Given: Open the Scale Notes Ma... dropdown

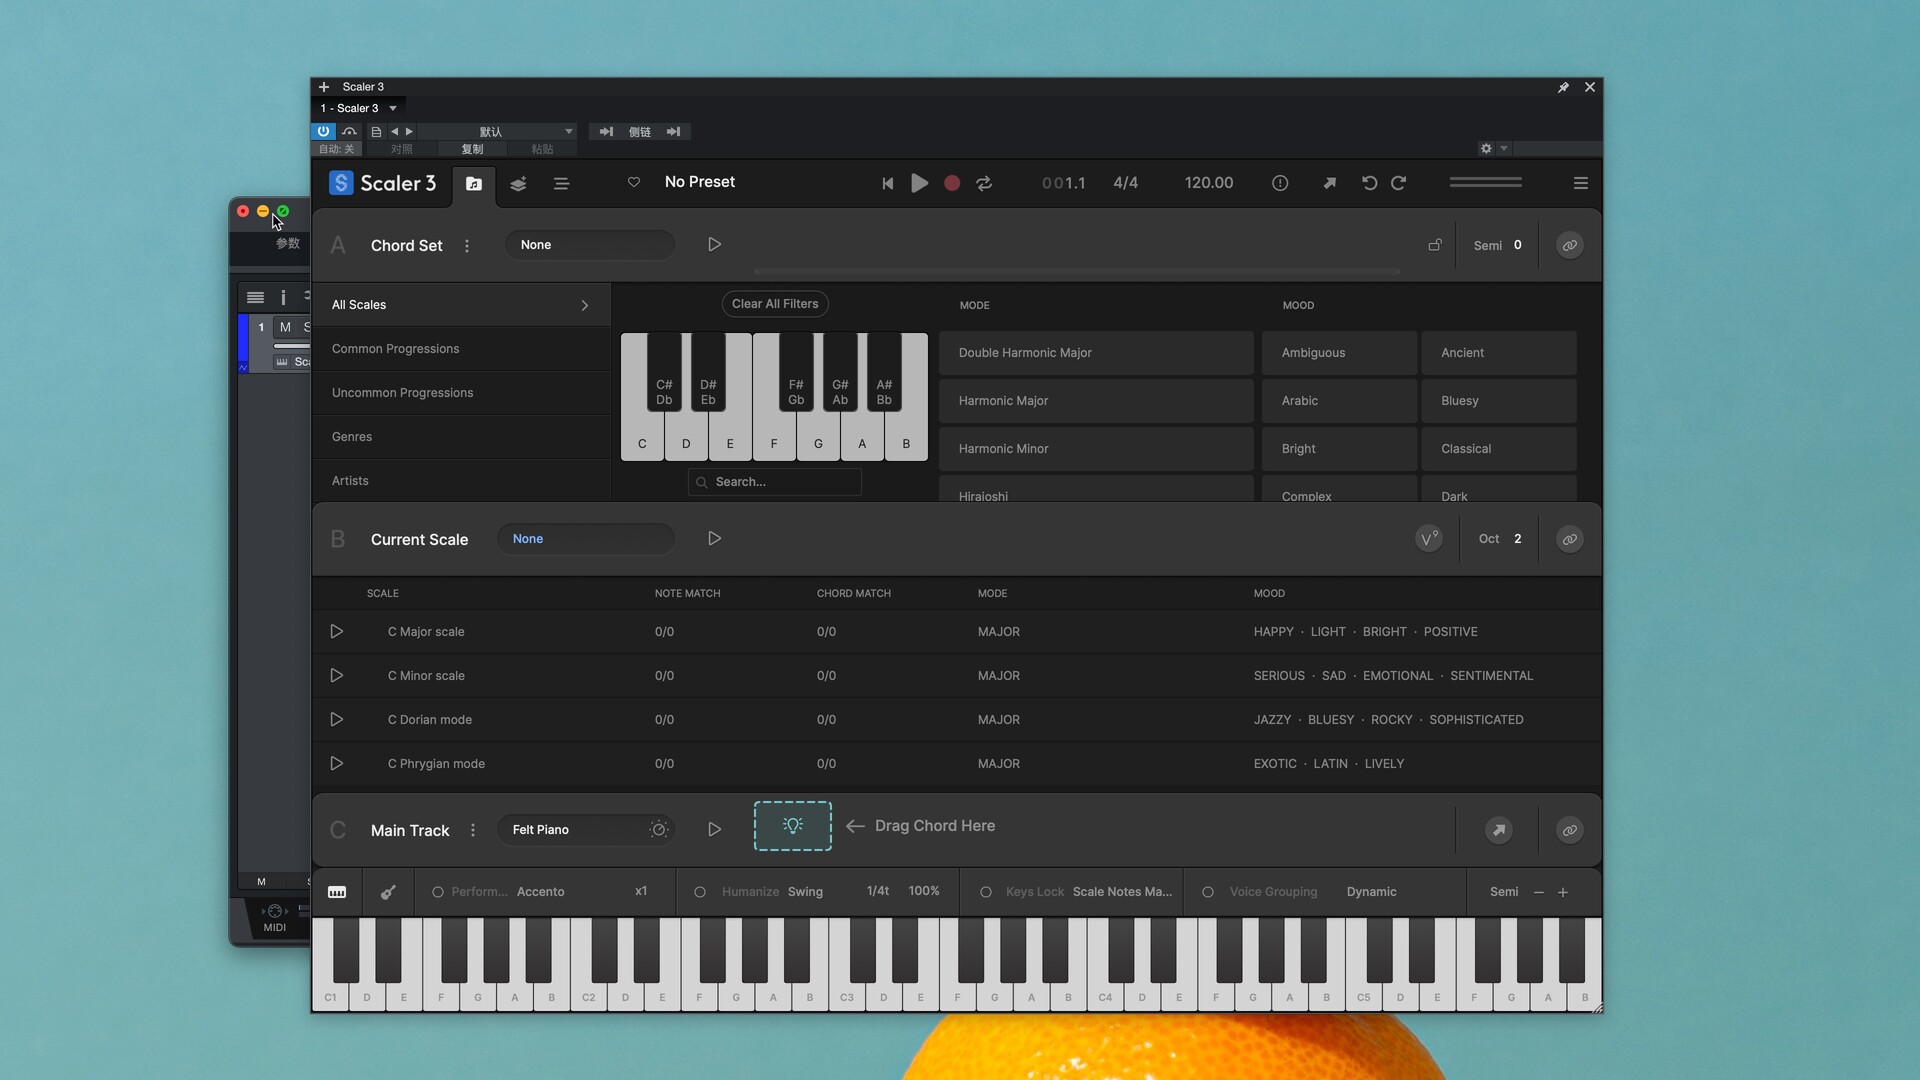Looking at the screenshot, I should pos(1122,892).
